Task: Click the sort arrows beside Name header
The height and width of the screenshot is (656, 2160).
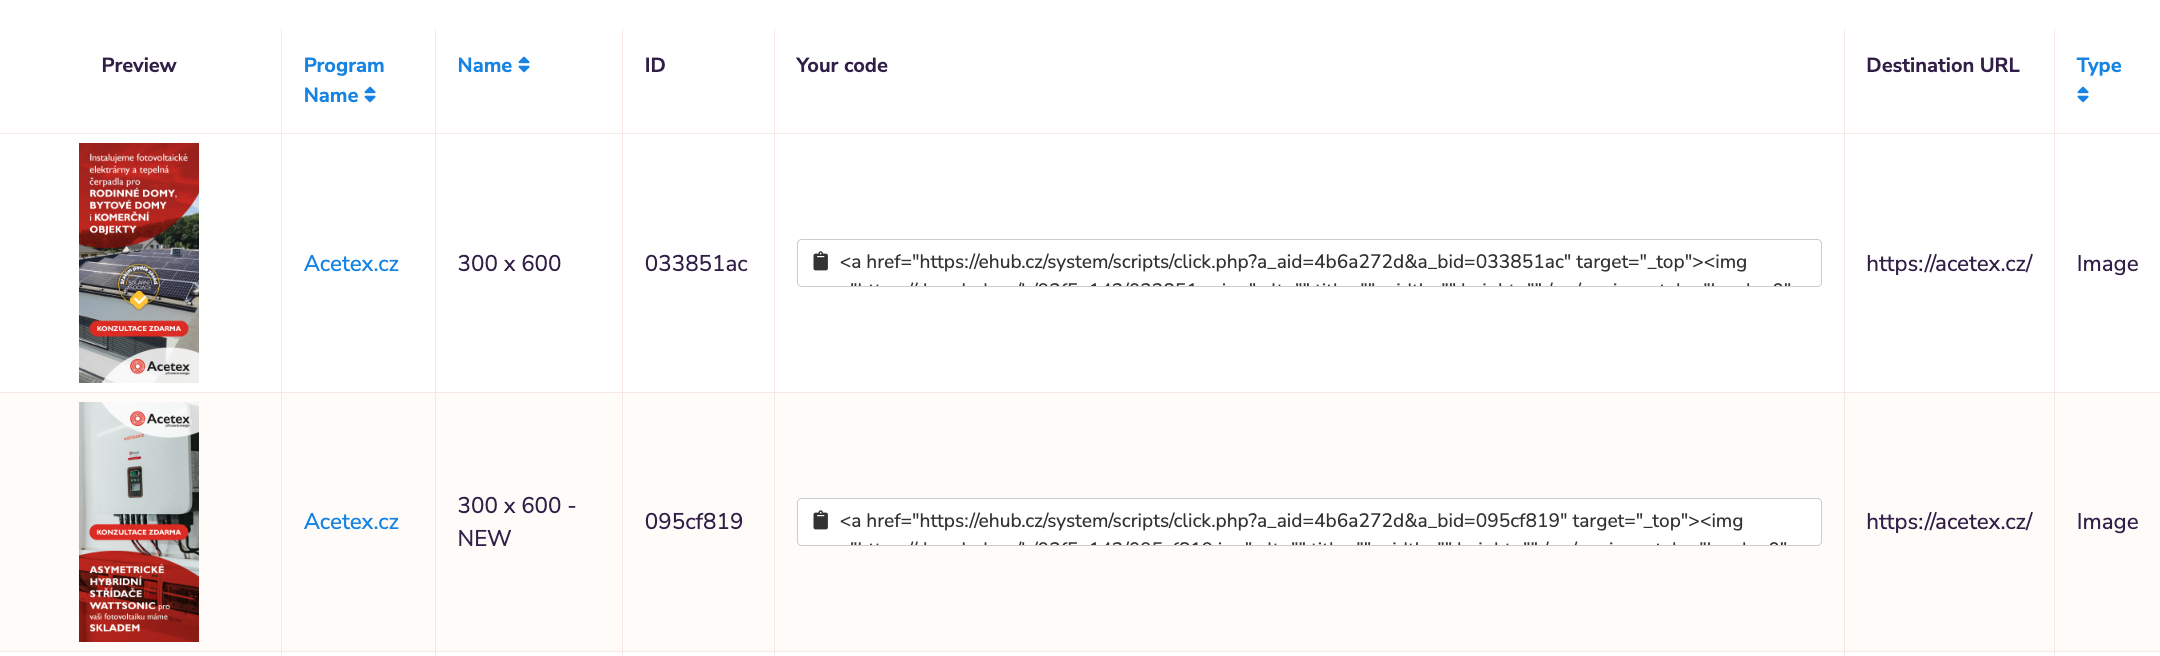Action: [524, 65]
